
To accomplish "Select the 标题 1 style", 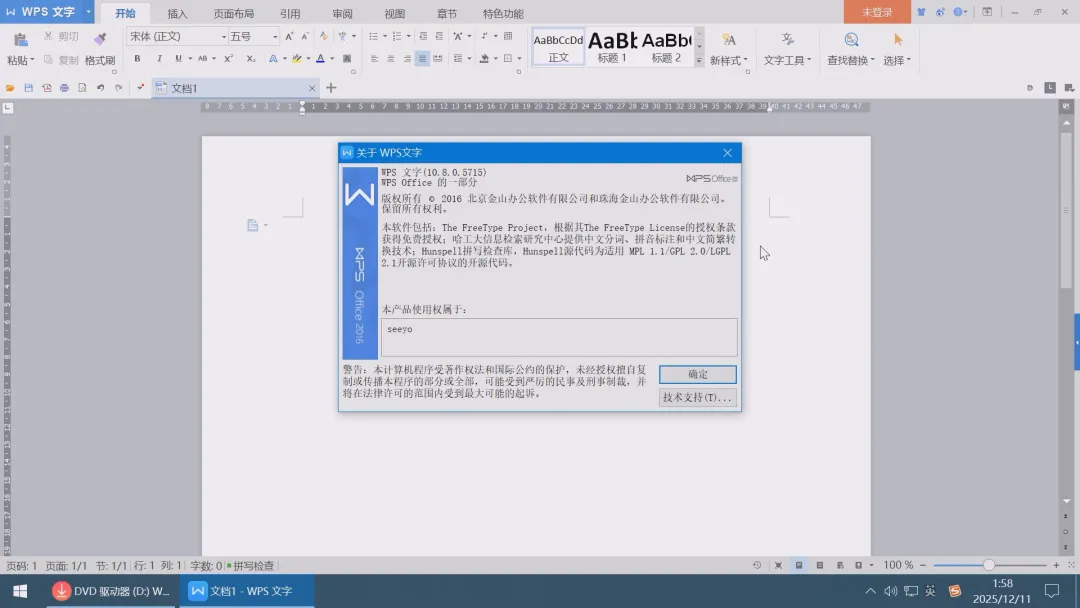I will [612, 48].
